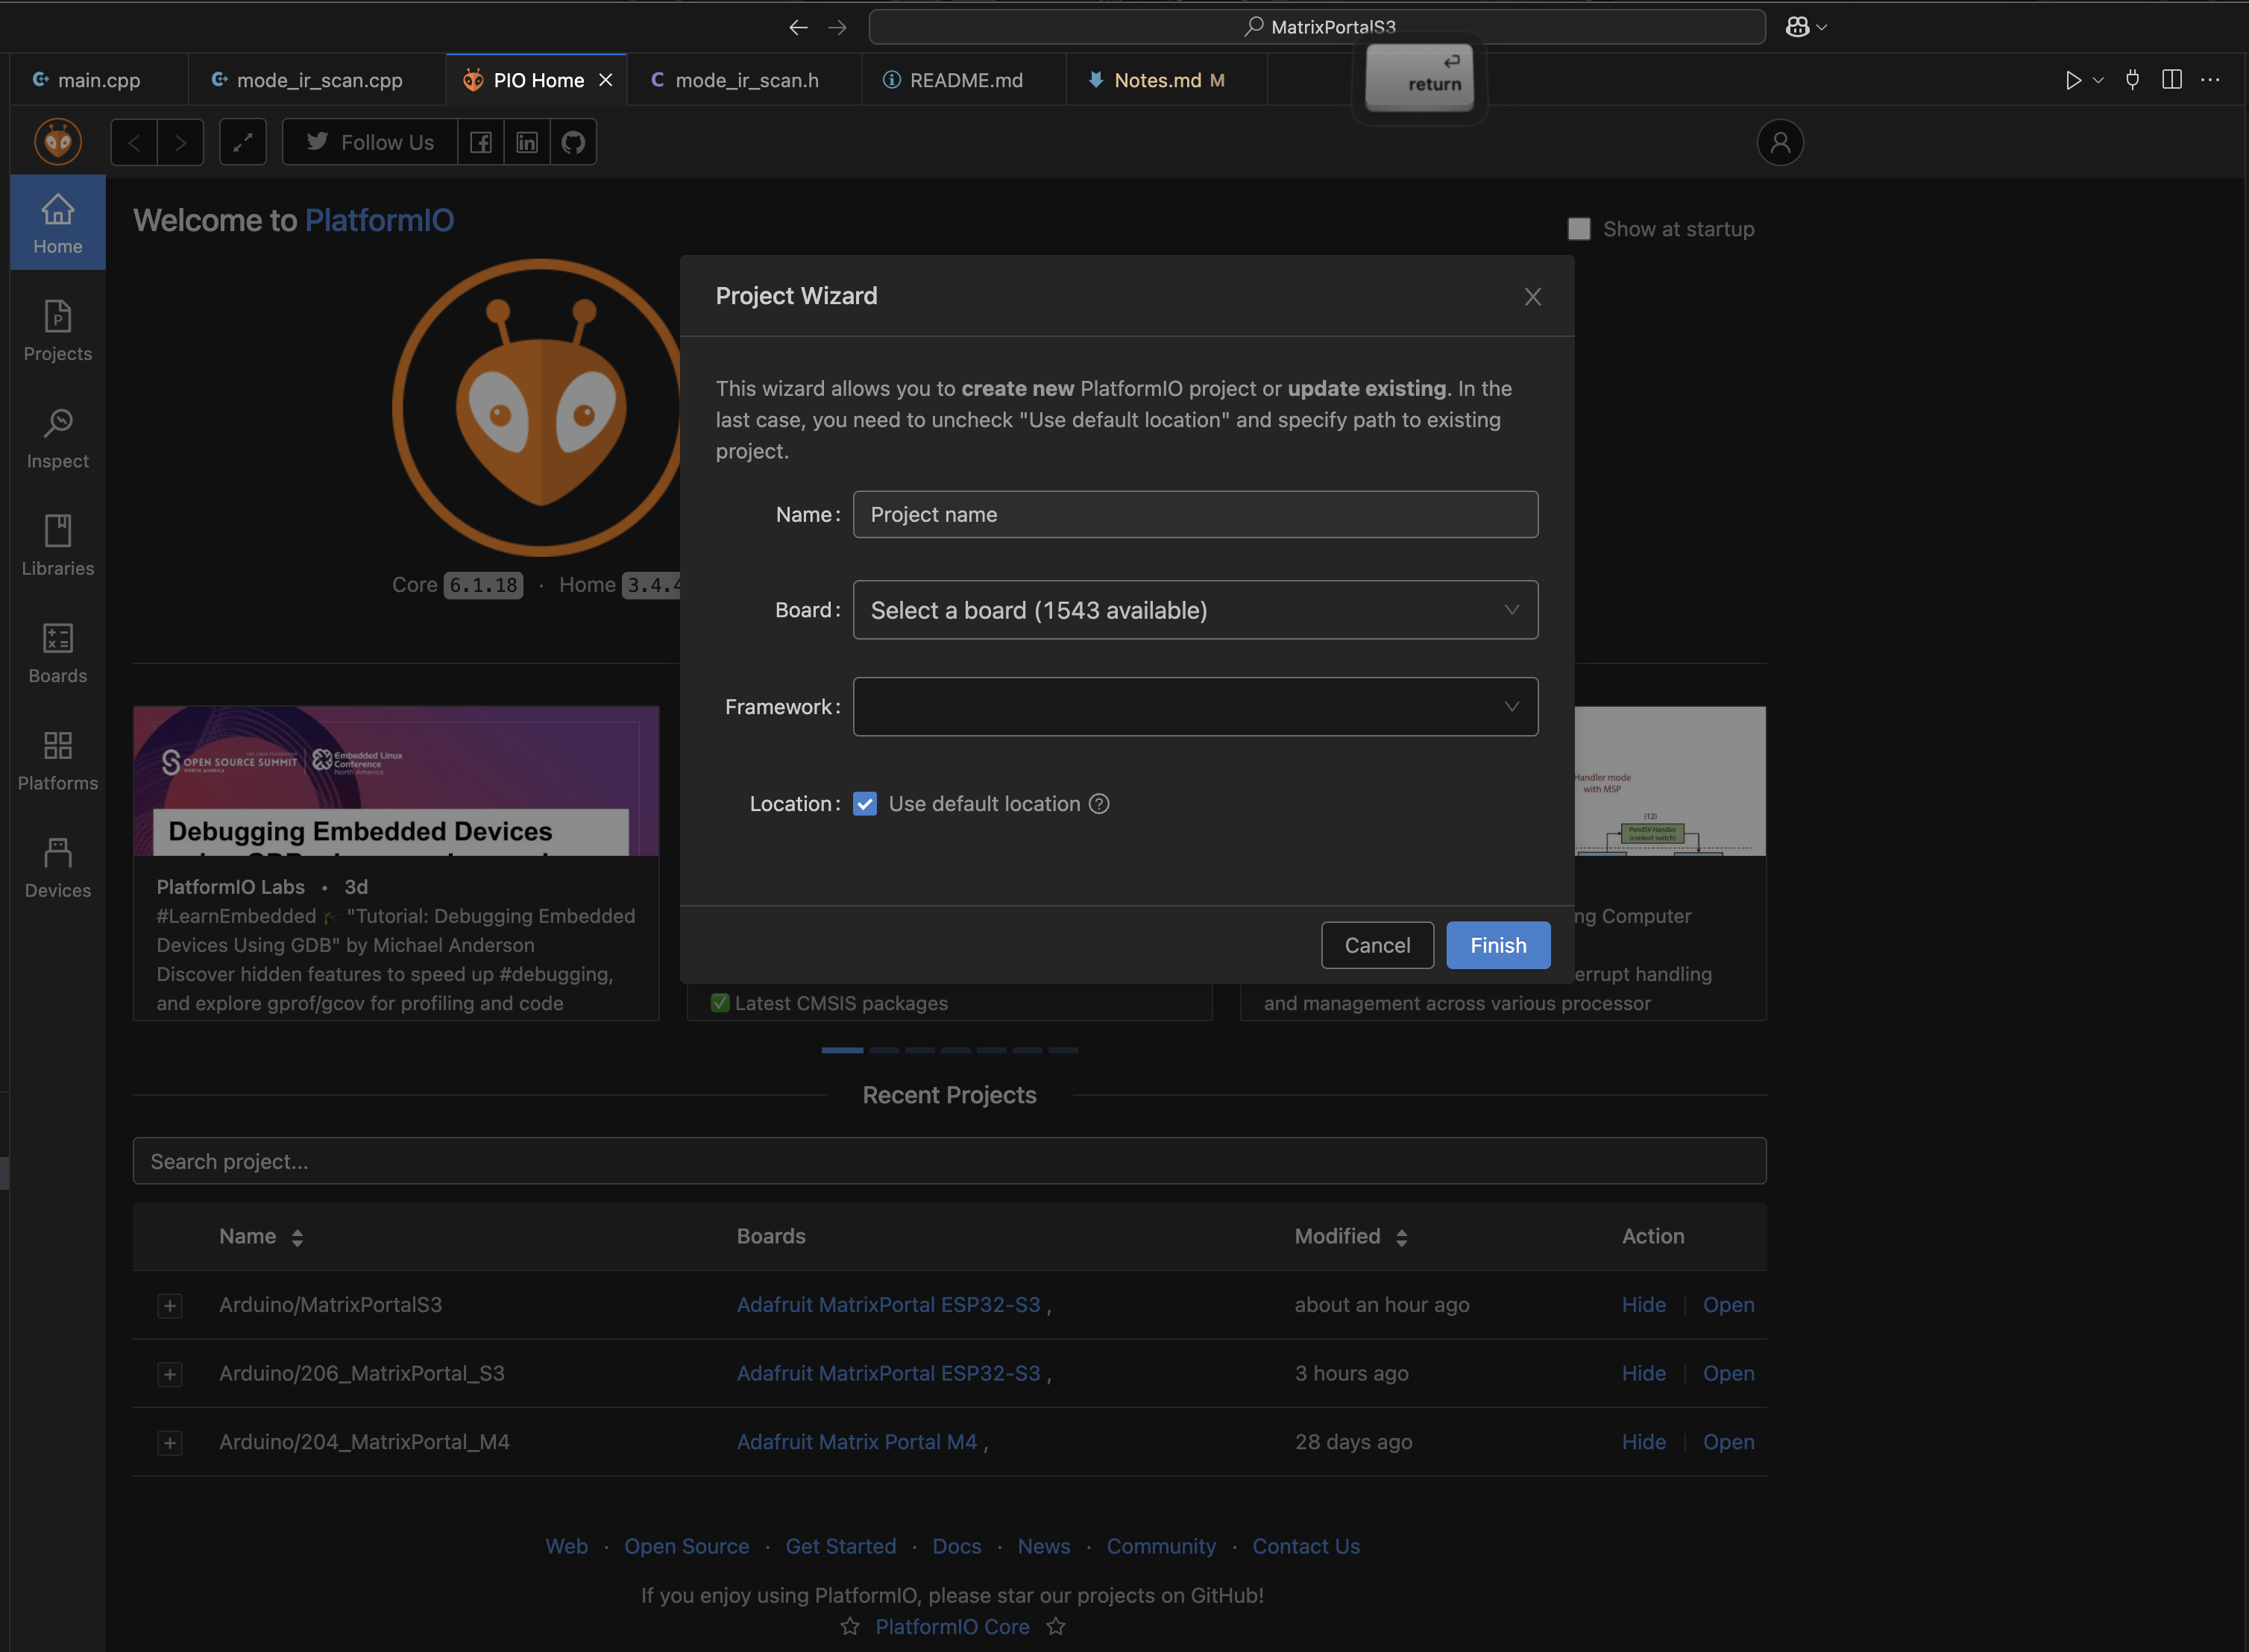Open the Select a board dropdown
The height and width of the screenshot is (1652, 2249).
(1194, 610)
